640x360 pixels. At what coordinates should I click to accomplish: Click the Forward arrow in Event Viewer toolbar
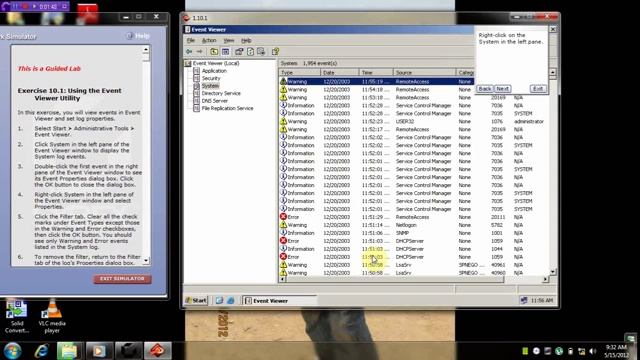pyautogui.click(x=199, y=51)
